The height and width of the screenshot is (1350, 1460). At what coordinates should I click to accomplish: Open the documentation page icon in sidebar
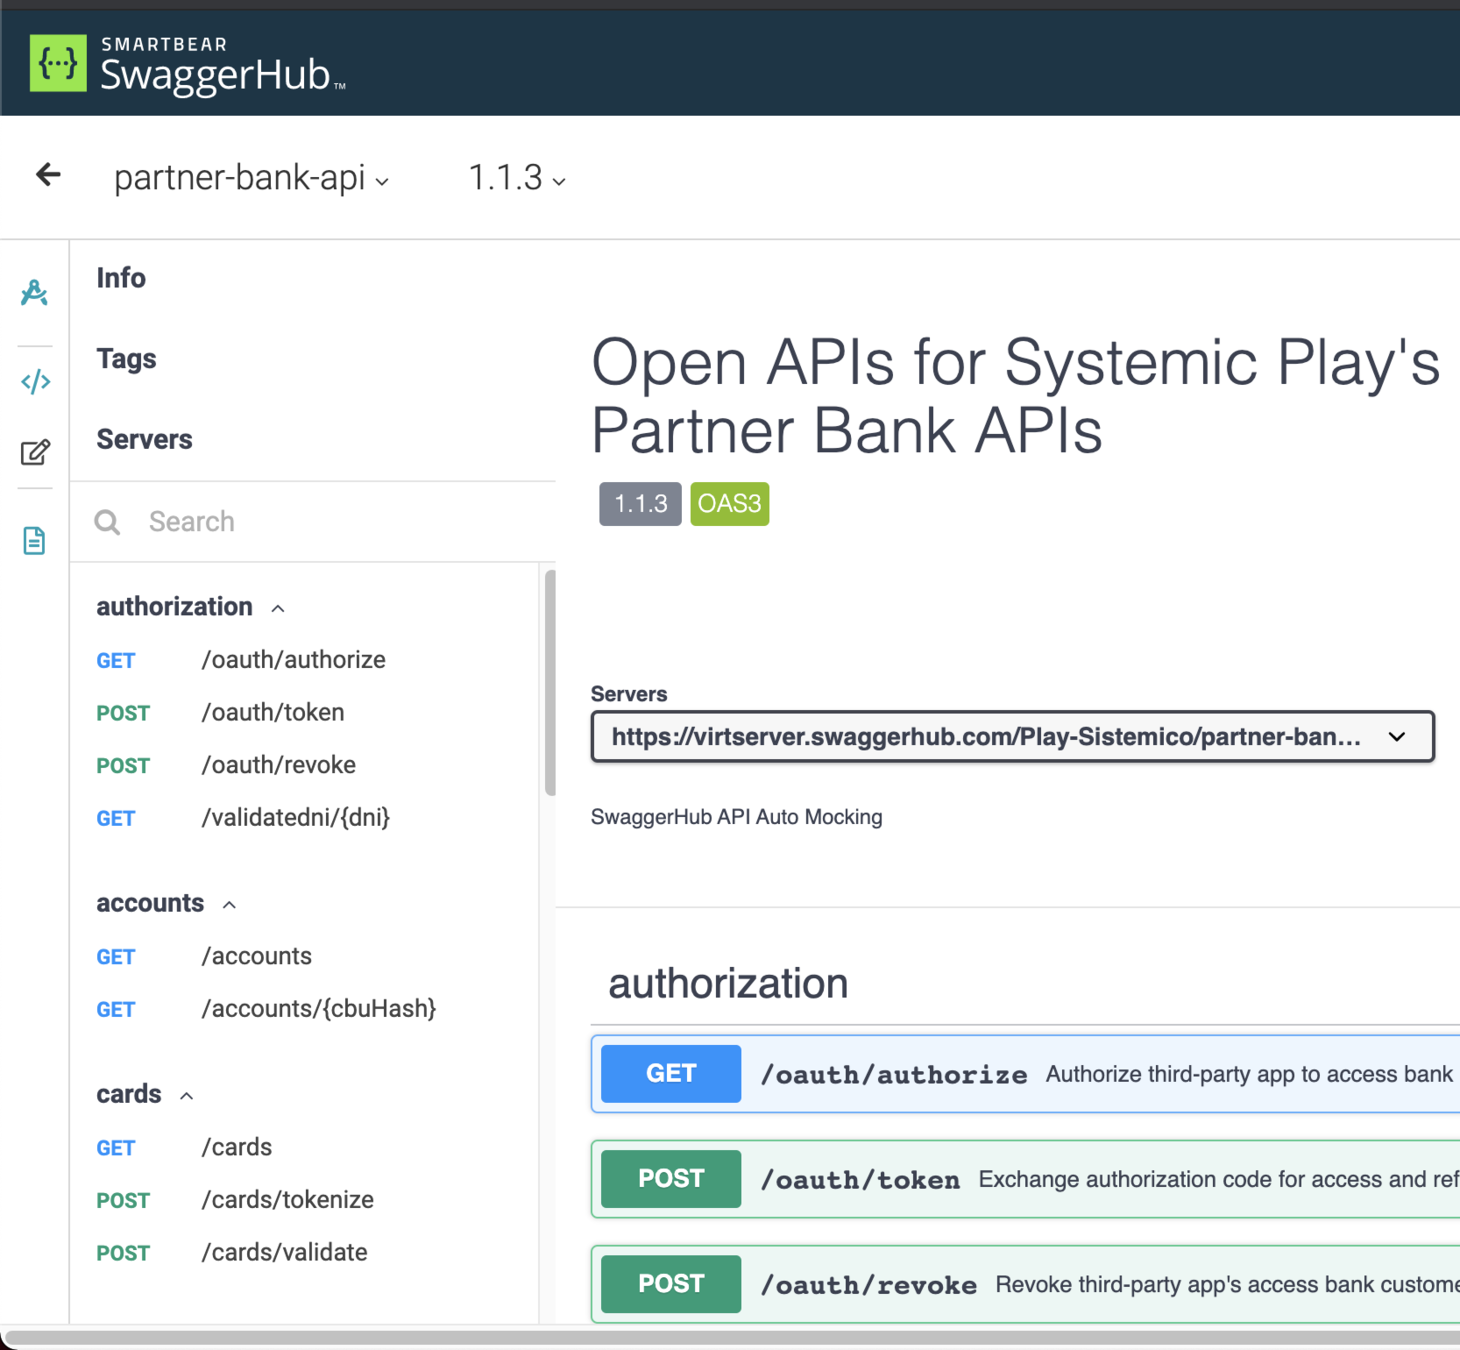click(34, 541)
